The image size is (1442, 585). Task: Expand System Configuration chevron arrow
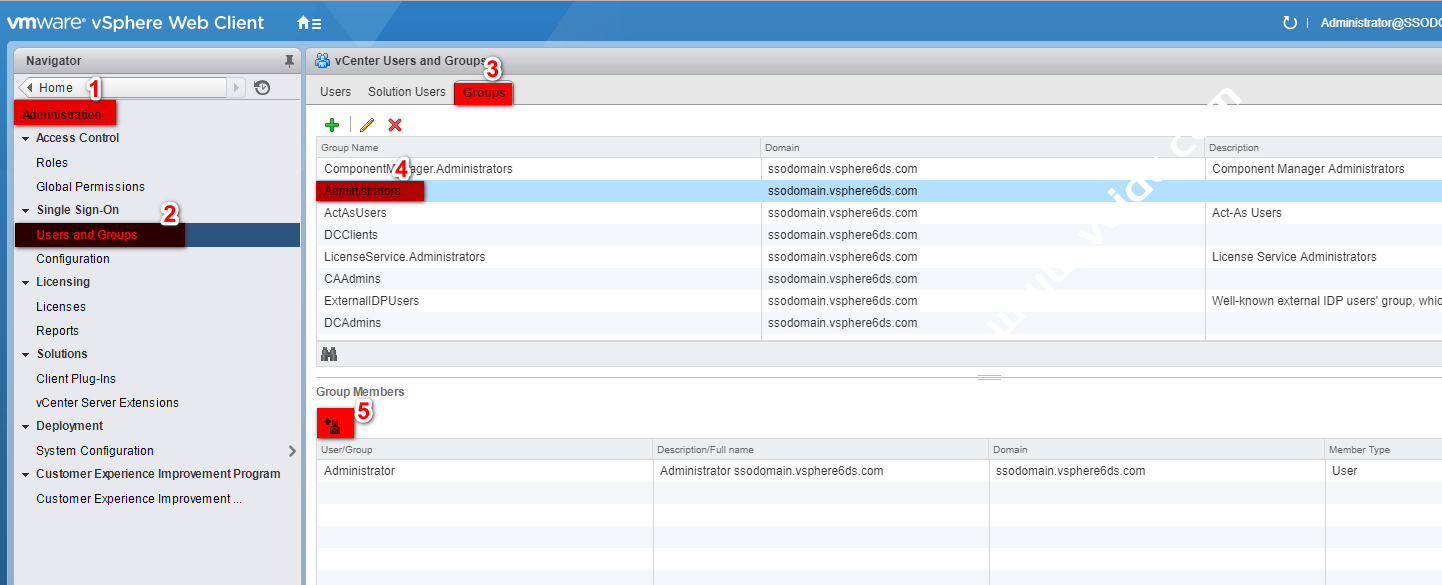292,451
